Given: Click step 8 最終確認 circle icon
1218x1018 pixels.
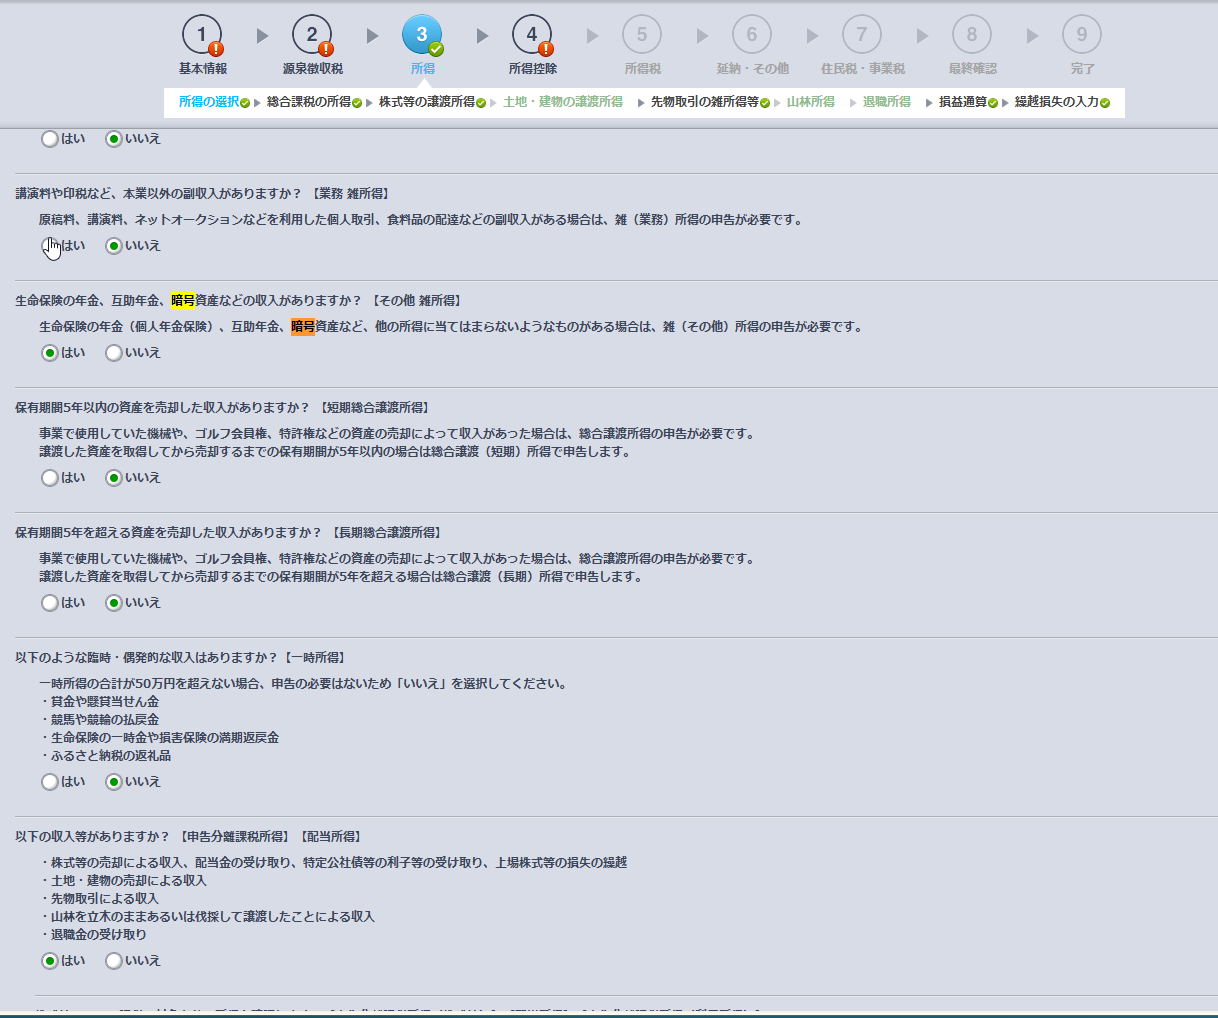Looking at the screenshot, I should pos(972,35).
